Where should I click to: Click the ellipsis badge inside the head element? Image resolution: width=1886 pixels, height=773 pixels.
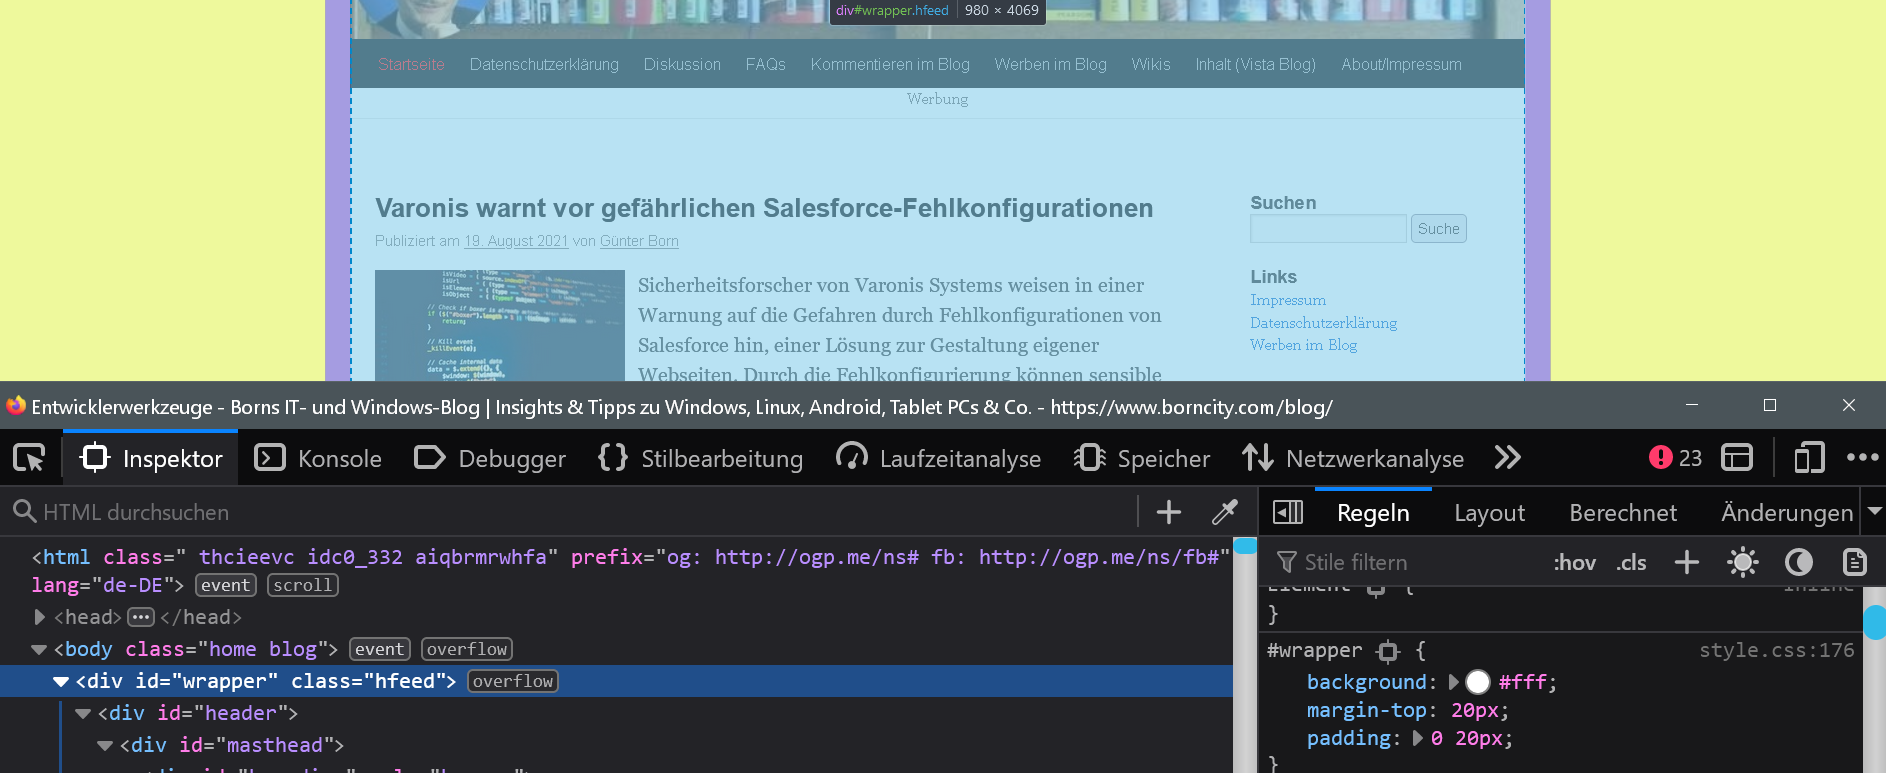[141, 617]
